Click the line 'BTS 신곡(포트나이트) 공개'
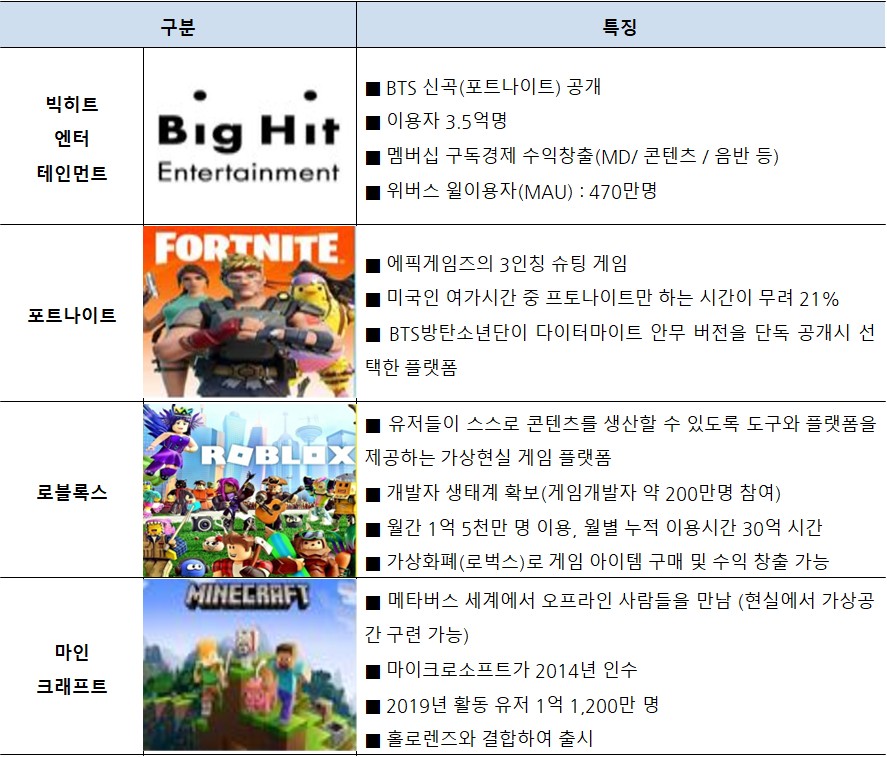This screenshot has height=757, width=887. click(x=483, y=87)
